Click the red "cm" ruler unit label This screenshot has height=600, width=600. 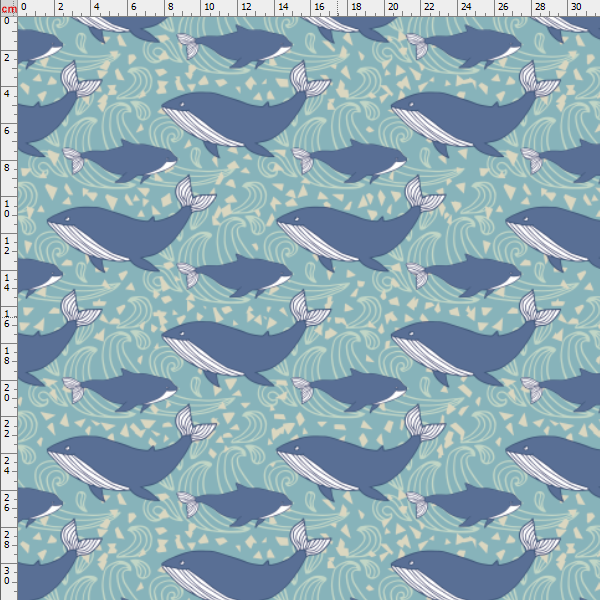[9, 9]
